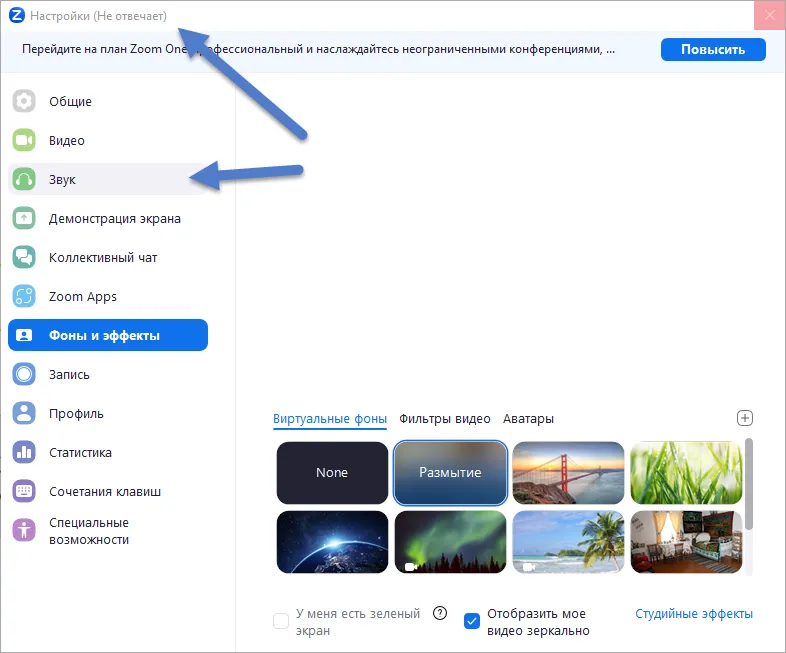786x653 pixels.
Task: Switch to Фильтры видео tab
Action: click(445, 419)
